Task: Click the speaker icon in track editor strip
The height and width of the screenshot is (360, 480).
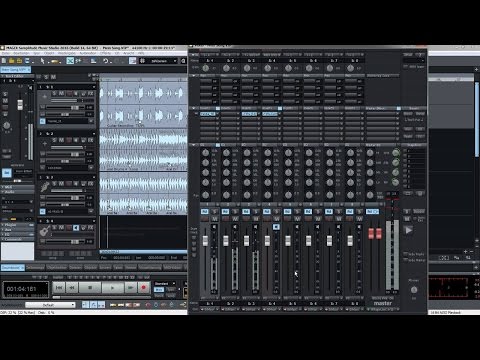Action: coord(30,88)
